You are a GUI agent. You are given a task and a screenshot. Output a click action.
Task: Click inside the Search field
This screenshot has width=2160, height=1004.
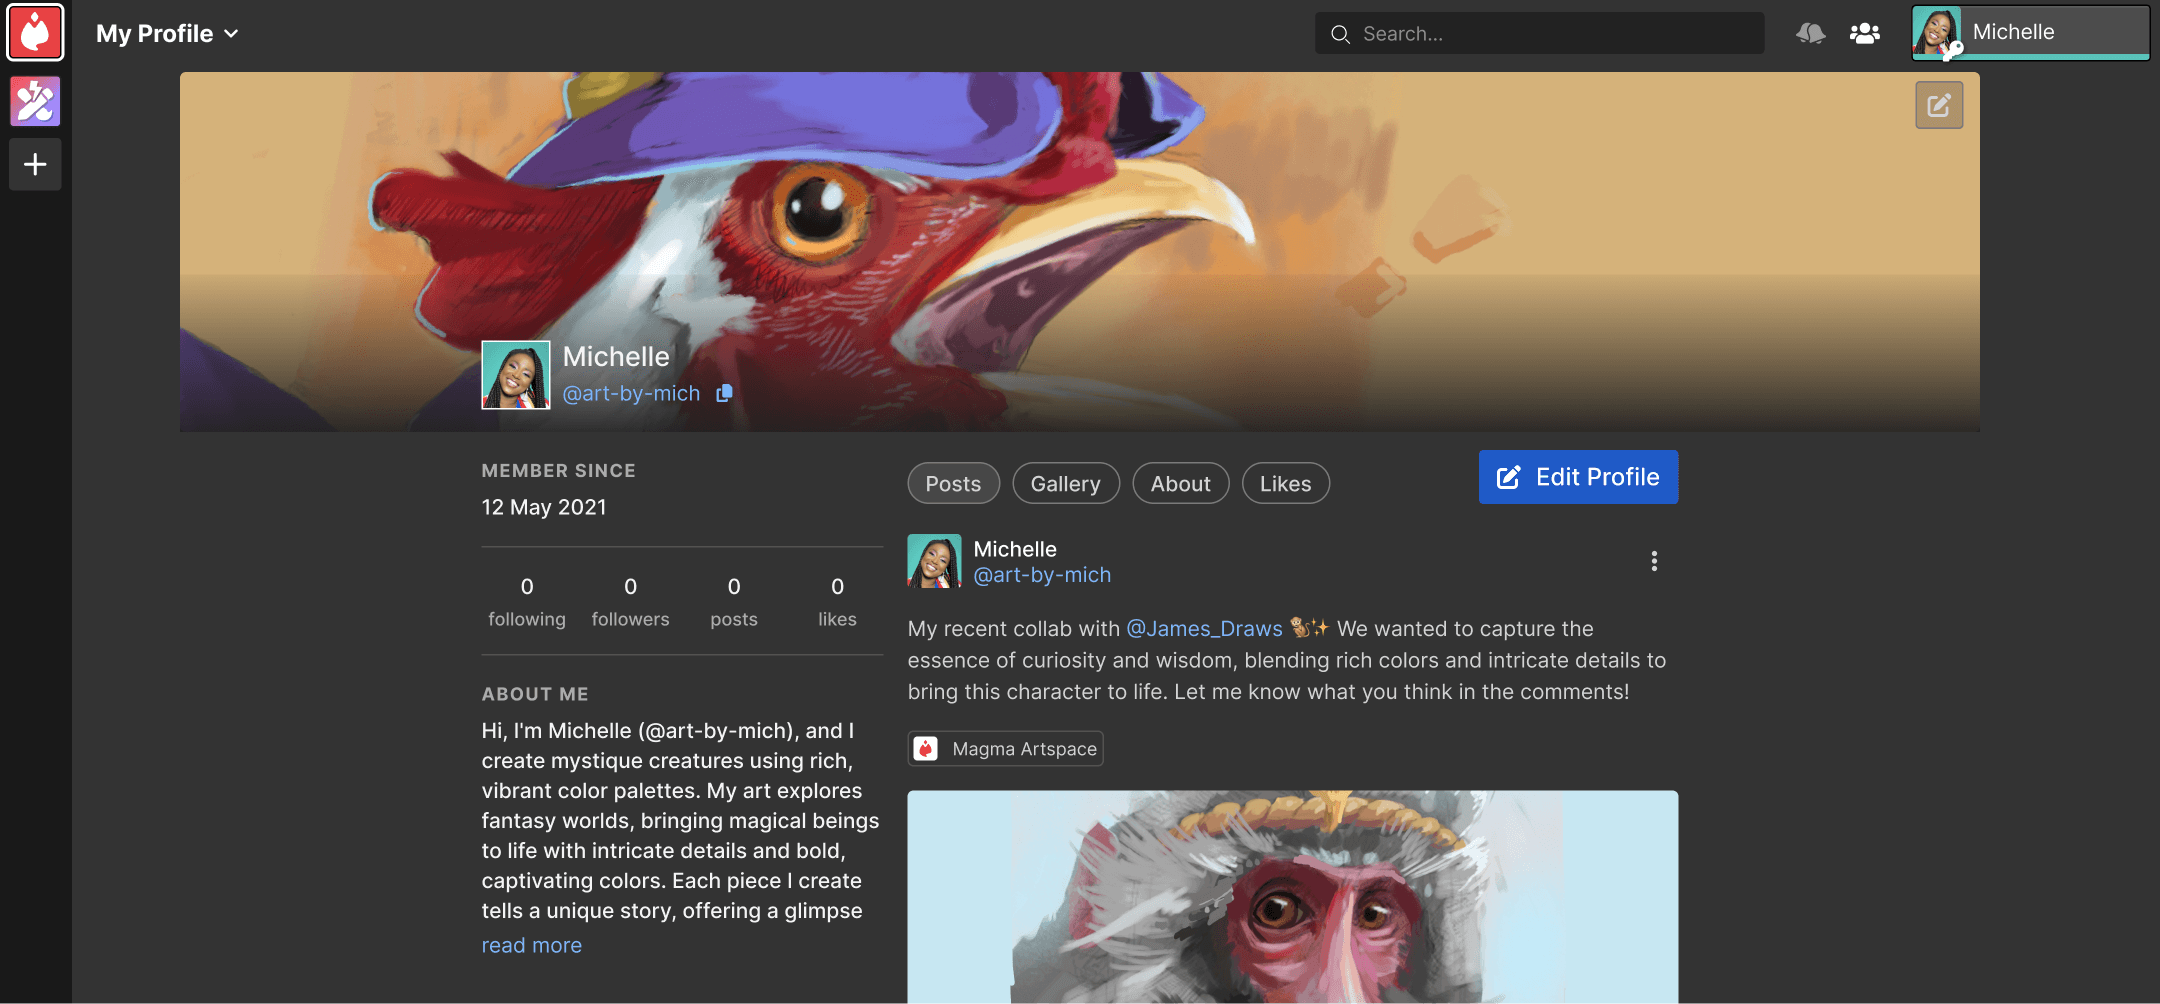click(x=1540, y=34)
